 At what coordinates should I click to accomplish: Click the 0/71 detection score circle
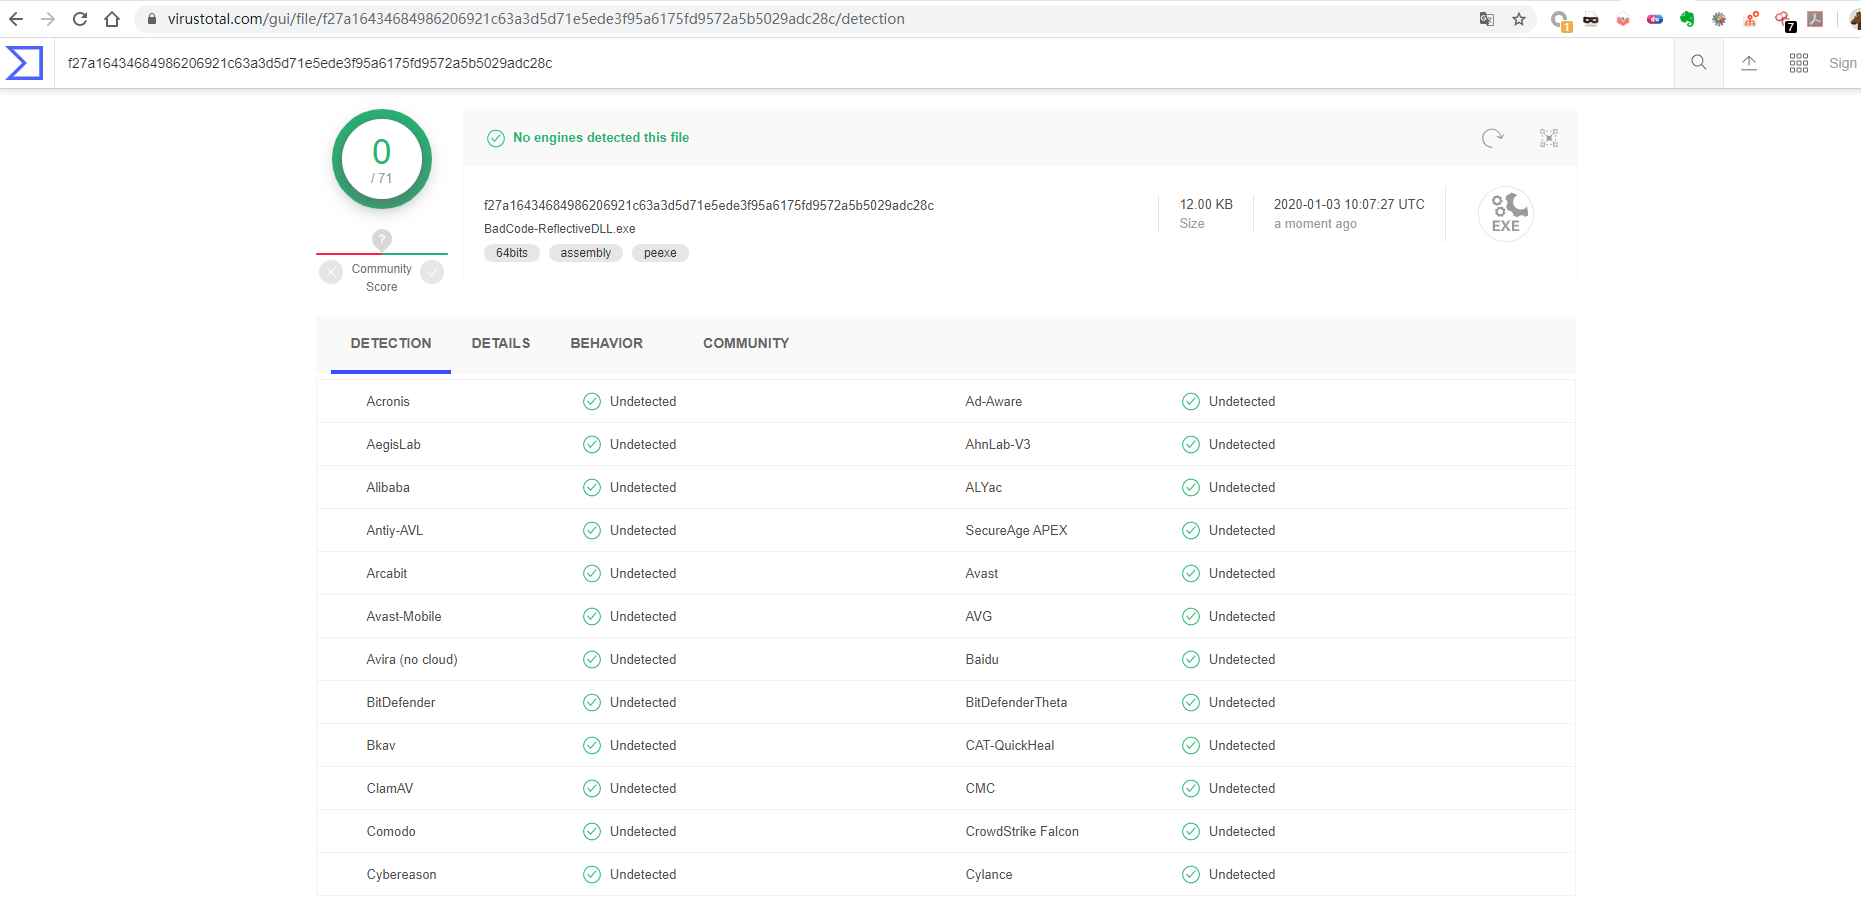coord(382,159)
